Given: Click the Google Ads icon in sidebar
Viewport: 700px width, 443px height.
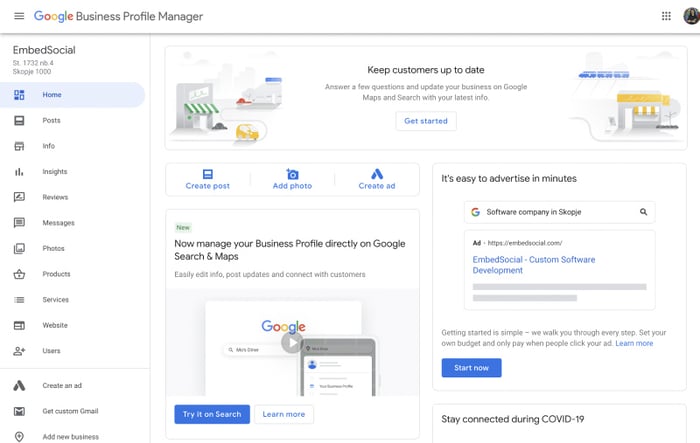Looking at the screenshot, I should [x=19, y=385].
